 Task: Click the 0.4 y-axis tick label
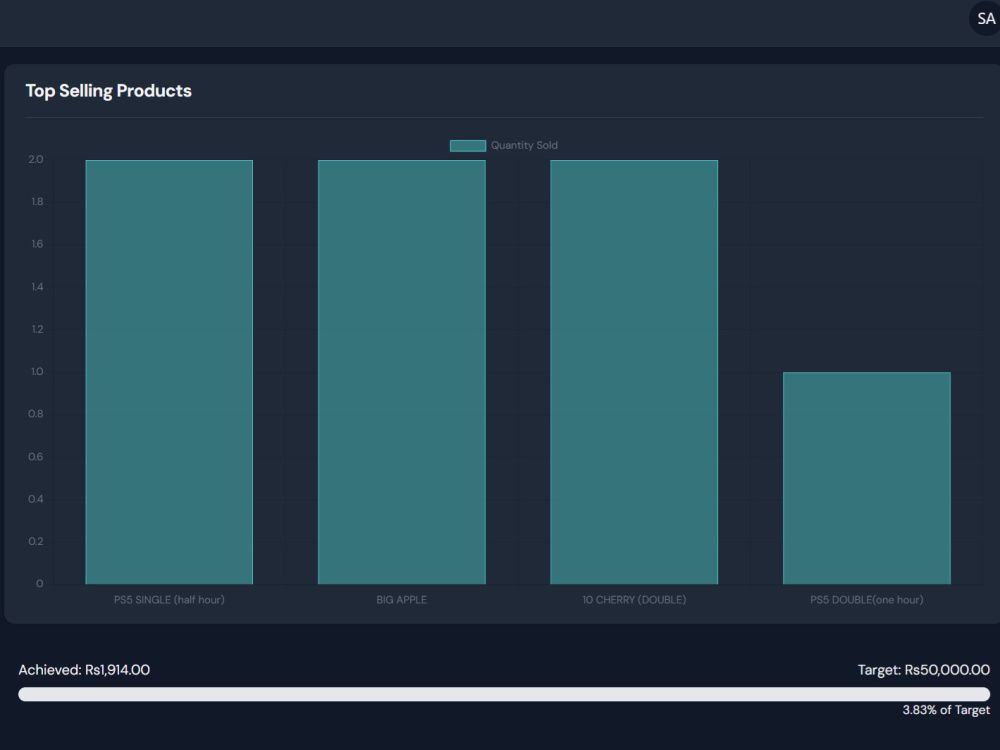(x=36, y=499)
